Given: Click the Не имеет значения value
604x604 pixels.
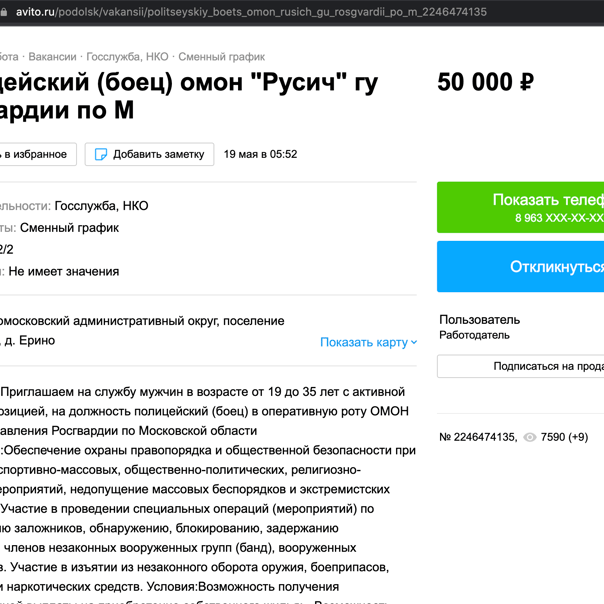Looking at the screenshot, I should point(64,272).
